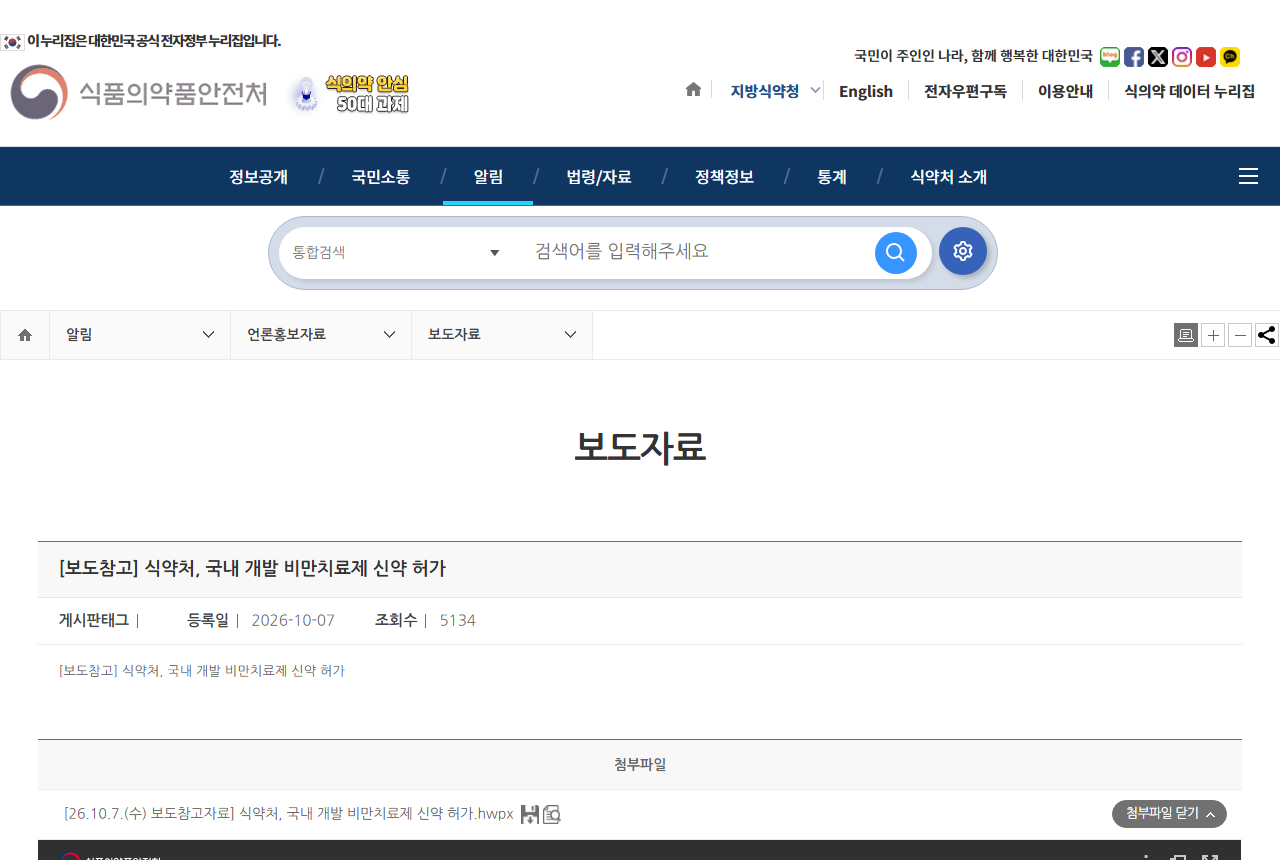Open the 알림 main menu

pos(488,177)
